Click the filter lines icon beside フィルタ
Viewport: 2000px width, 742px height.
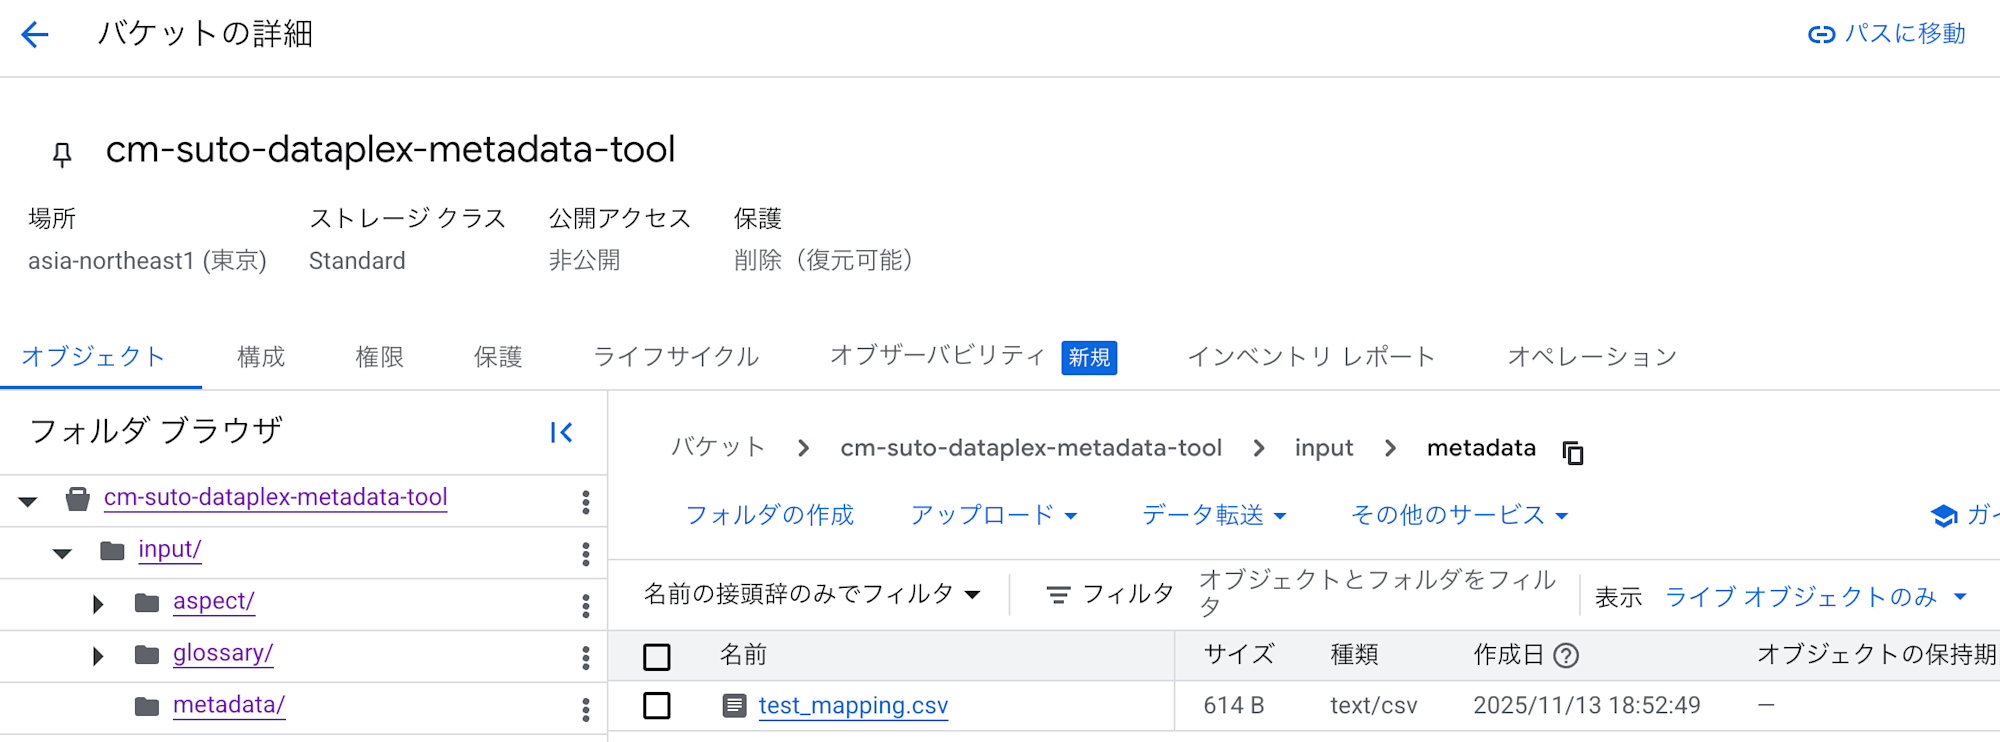1058,595
